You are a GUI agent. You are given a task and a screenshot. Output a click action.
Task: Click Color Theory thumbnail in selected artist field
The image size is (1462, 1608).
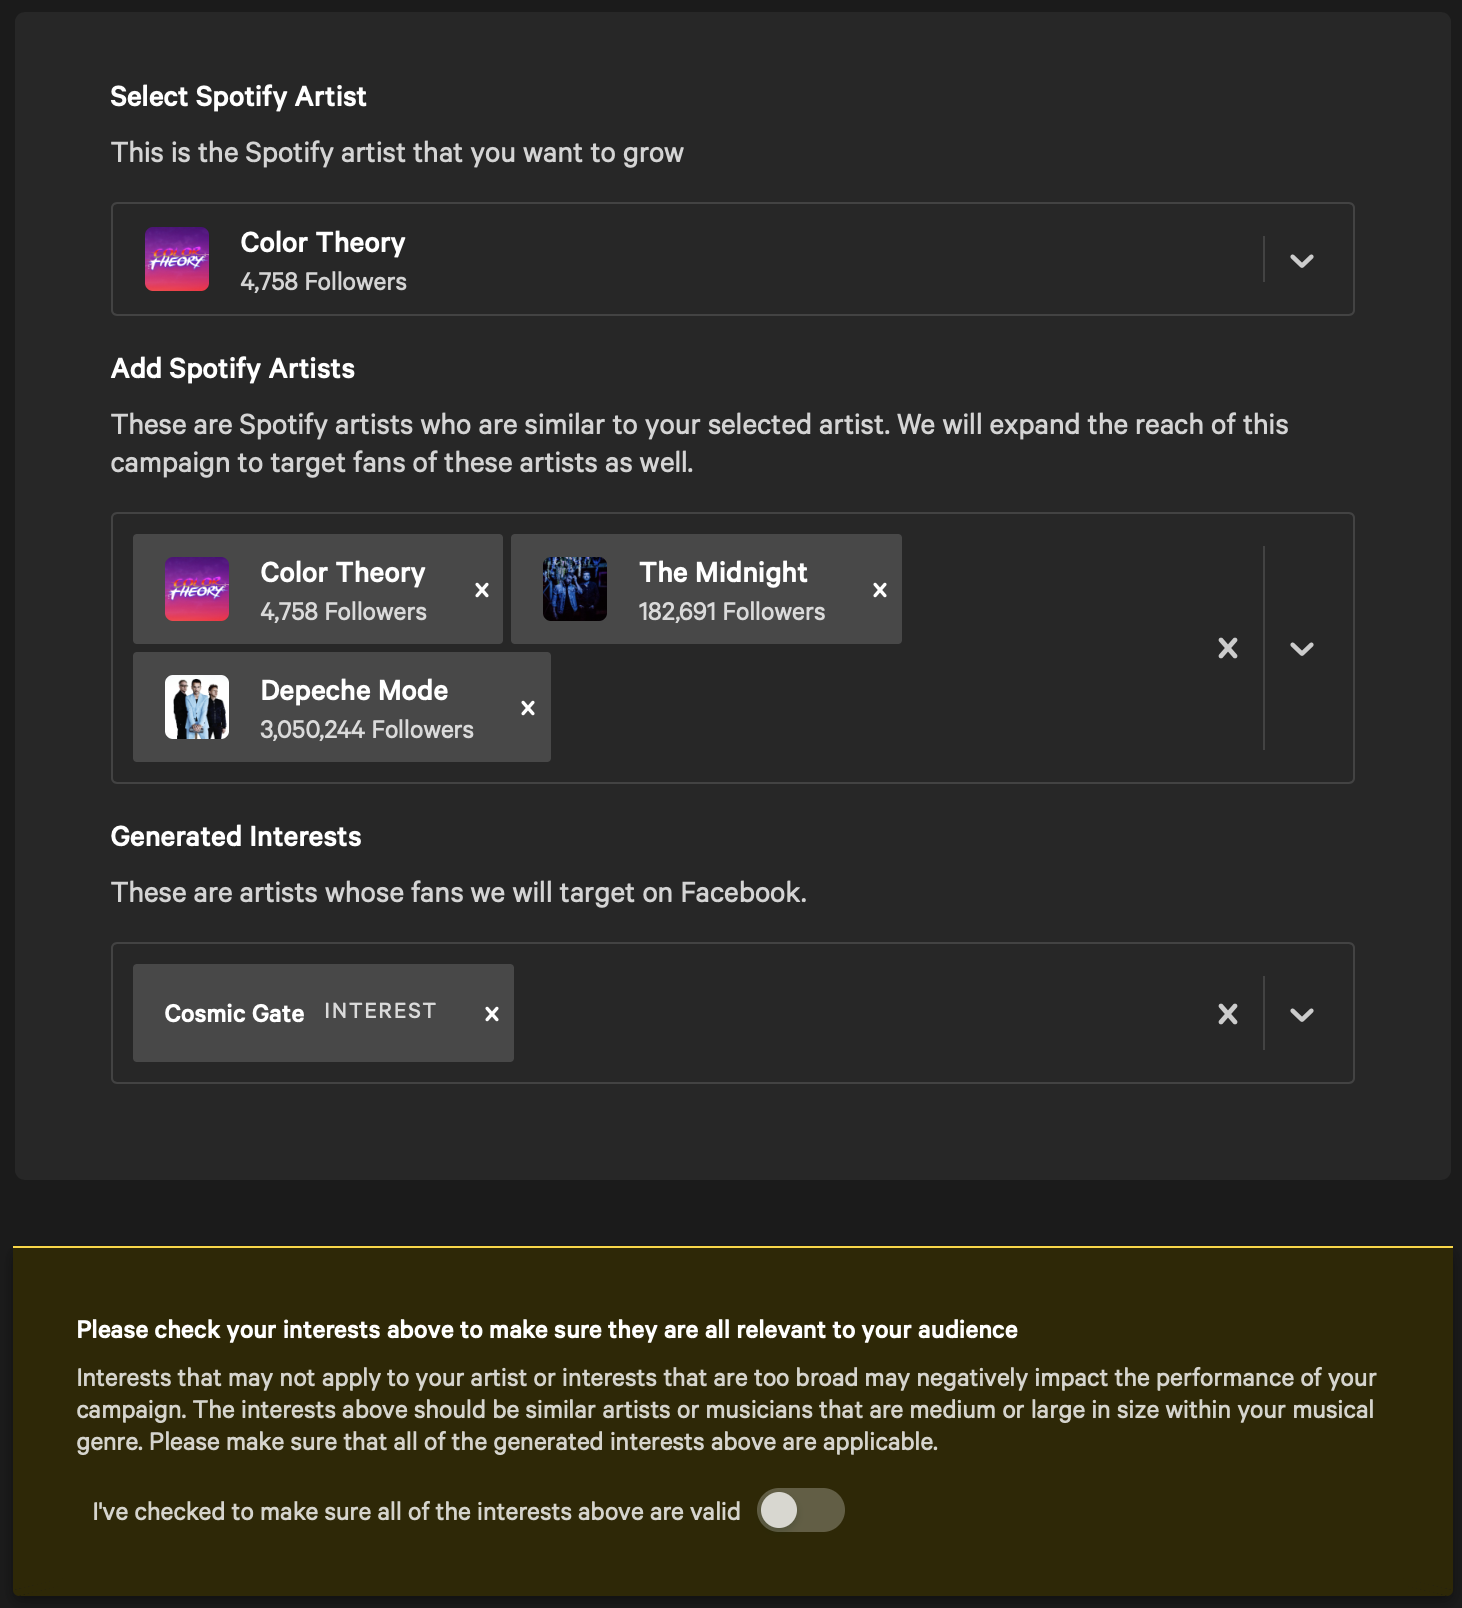177,259
